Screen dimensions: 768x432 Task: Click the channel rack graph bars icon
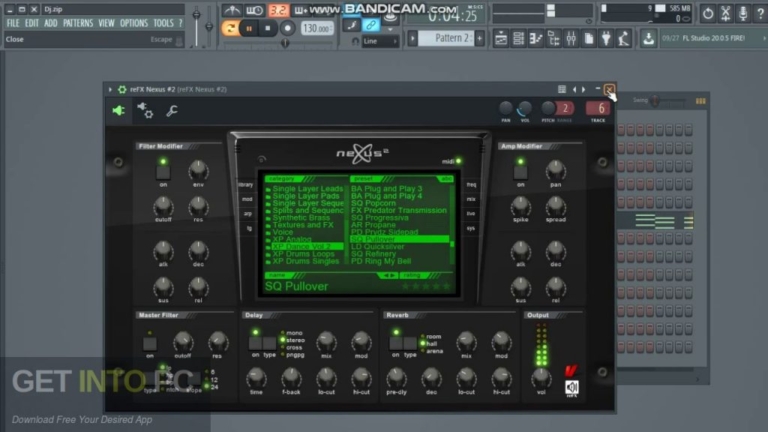tap(700, 101)
